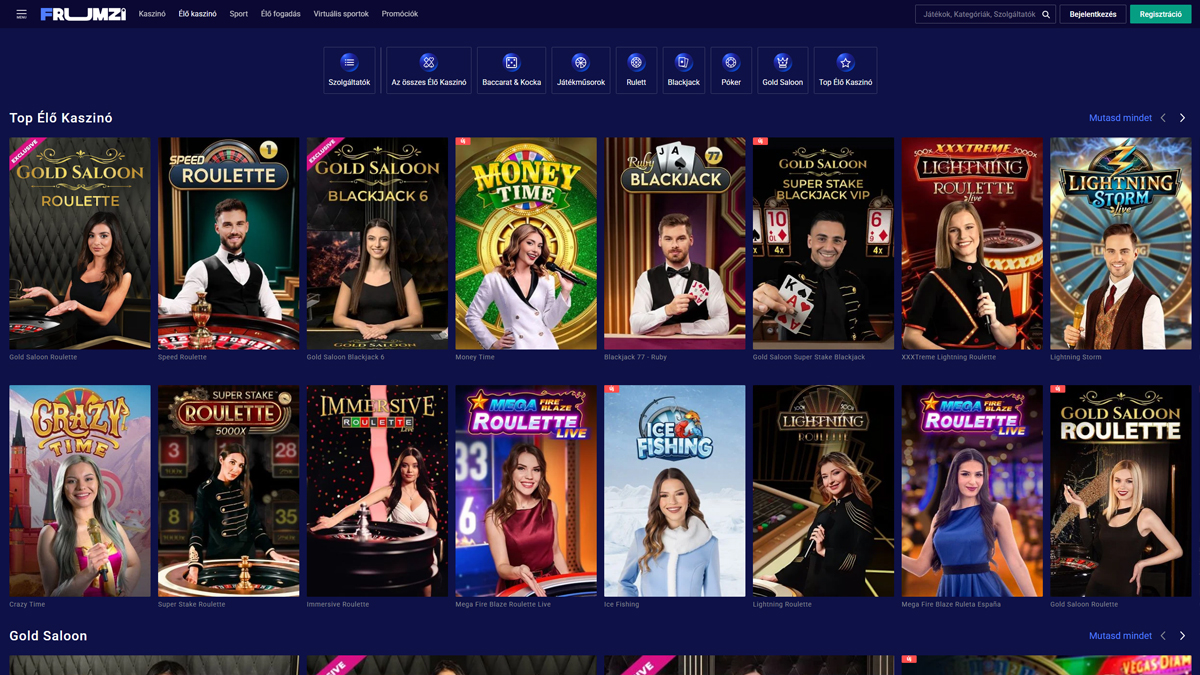Focus the game search input field
The image size is (1200, 675).
click(978, 15)
